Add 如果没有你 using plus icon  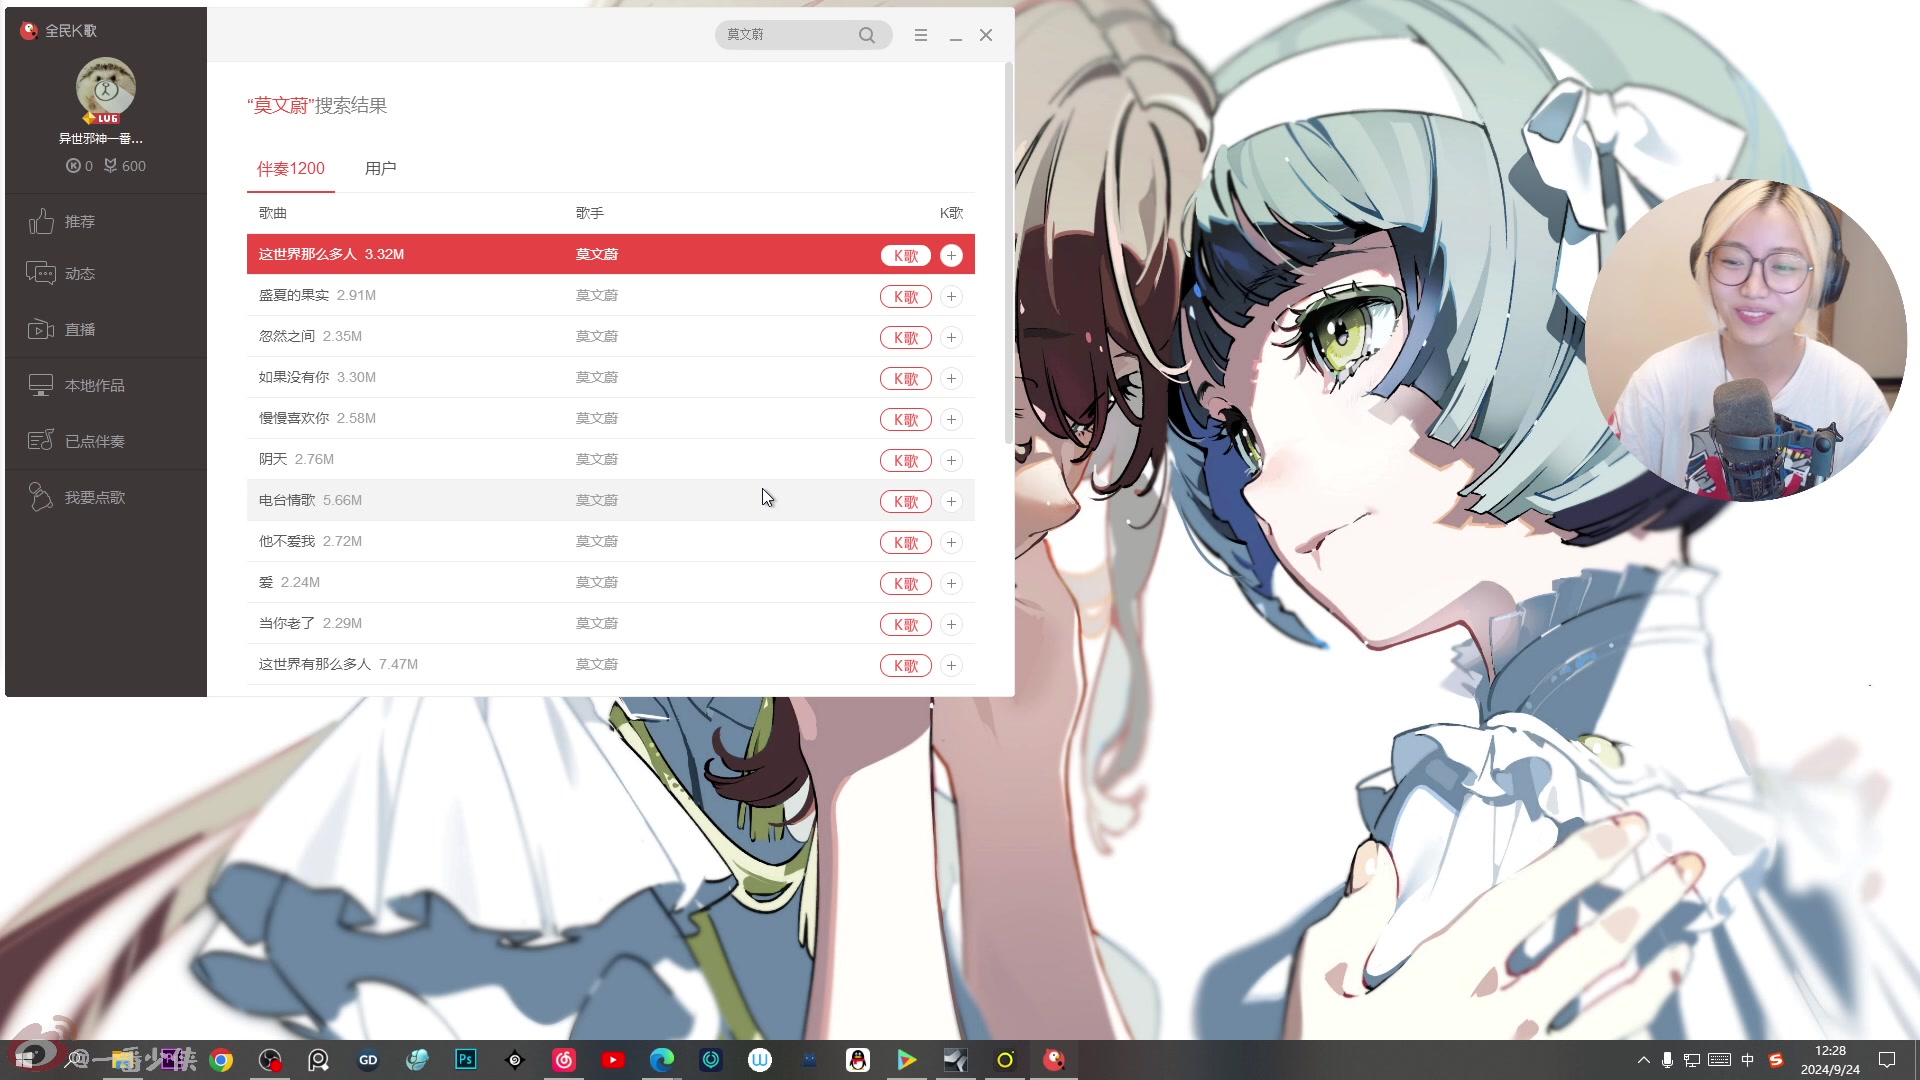tap(951, 378)
